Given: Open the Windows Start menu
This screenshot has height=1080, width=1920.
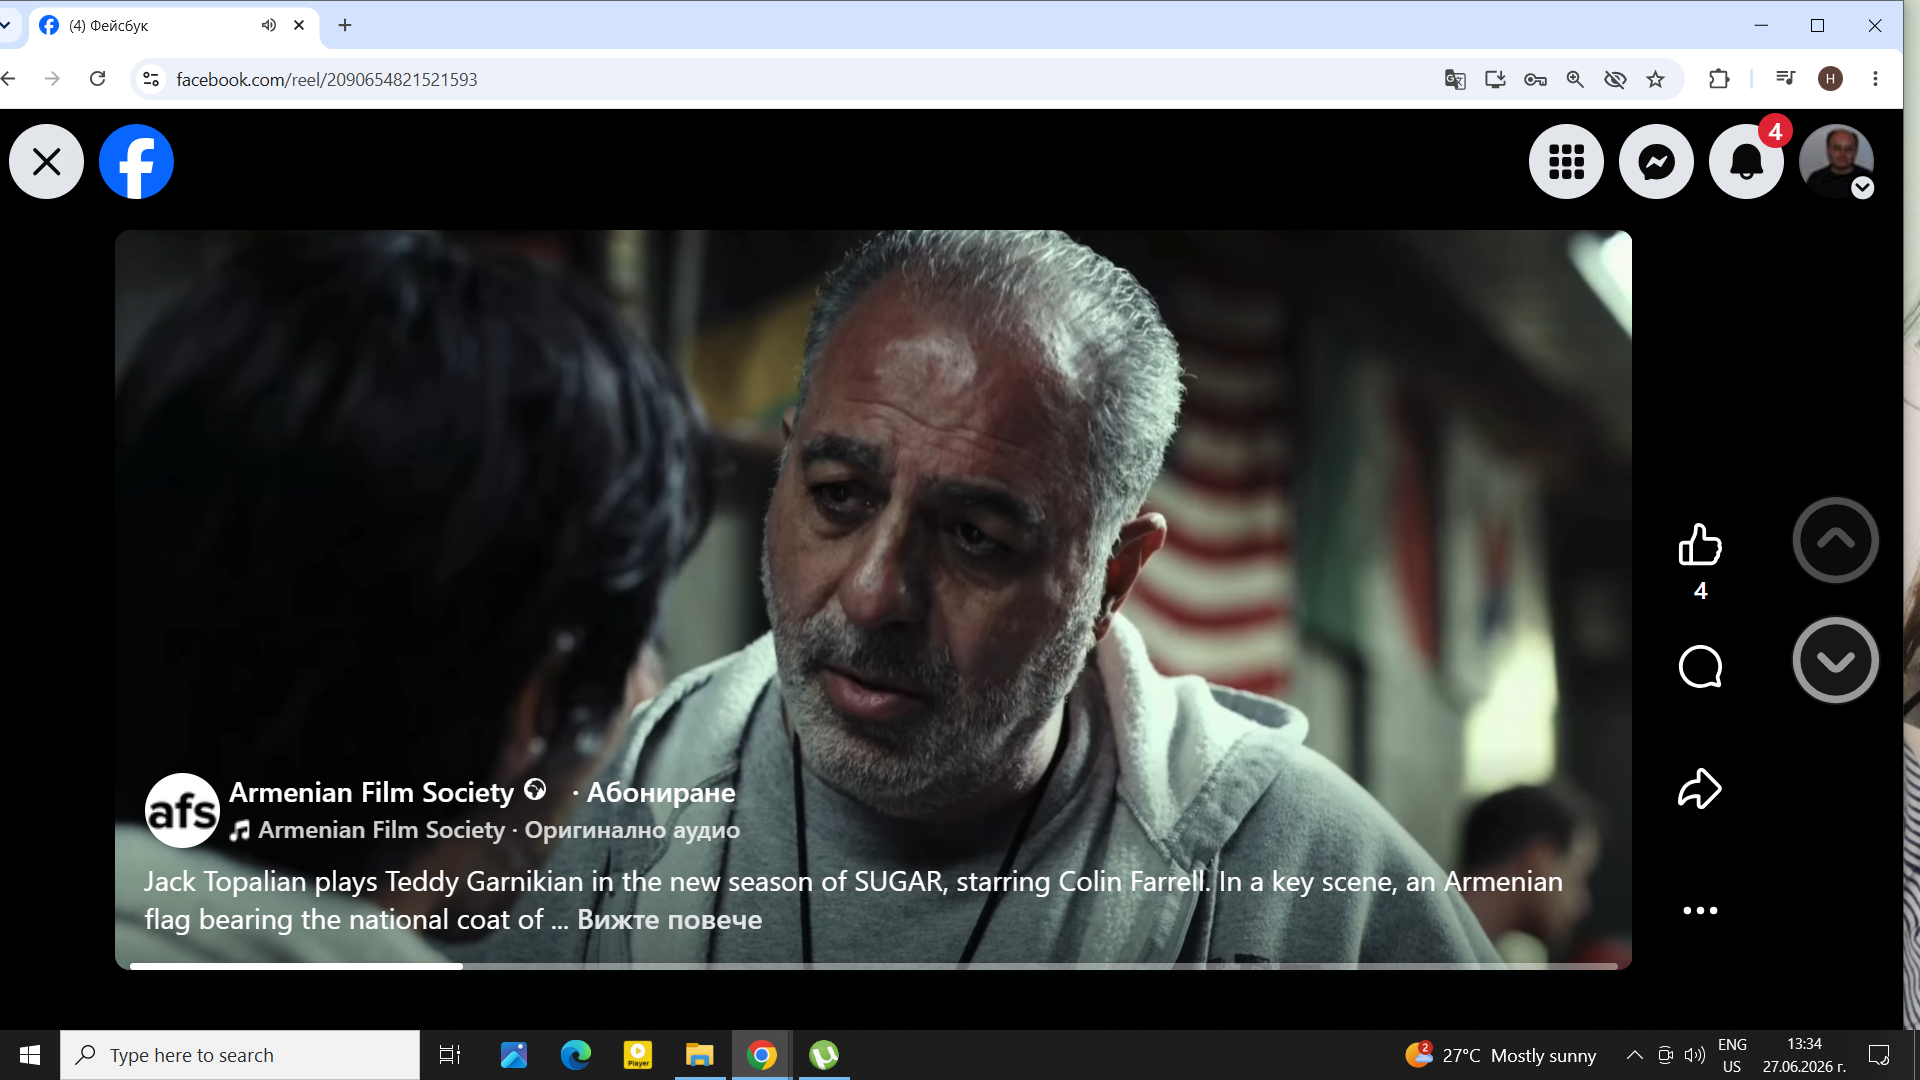Looking at the screenshot, I should pos(30,1055).
